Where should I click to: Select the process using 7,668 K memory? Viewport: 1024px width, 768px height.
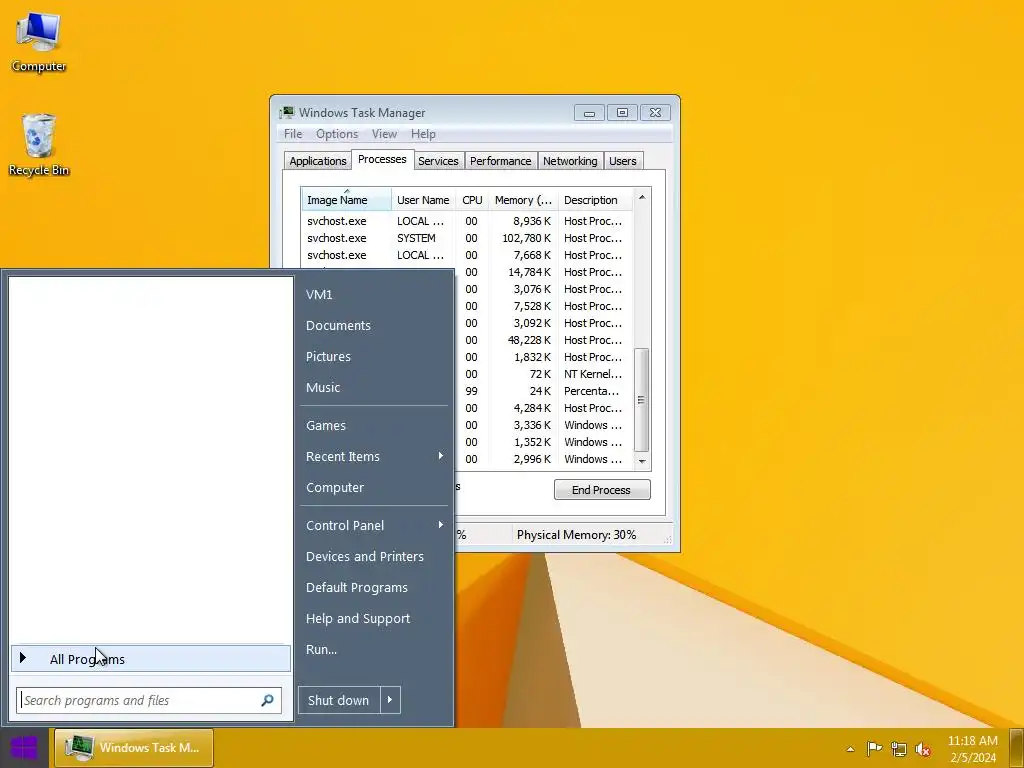467,255
